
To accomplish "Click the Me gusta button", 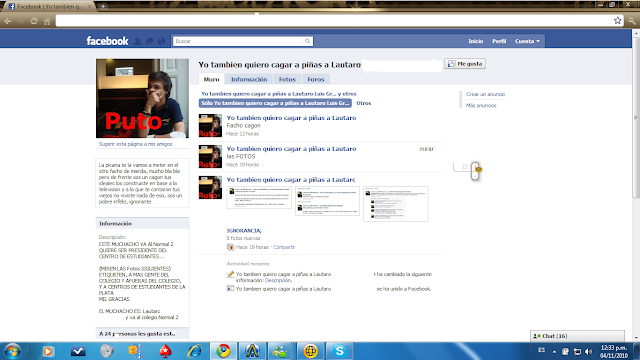I will coord(465,64).
